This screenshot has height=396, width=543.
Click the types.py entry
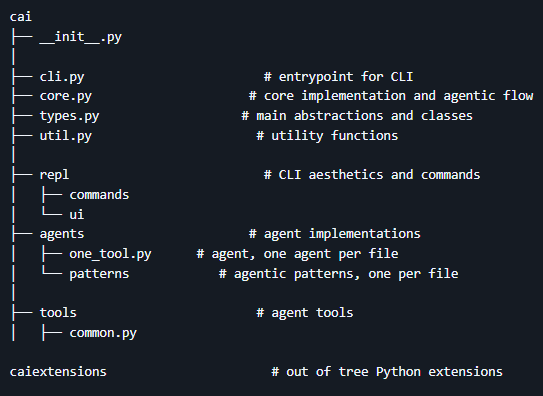tap(69, 116)
